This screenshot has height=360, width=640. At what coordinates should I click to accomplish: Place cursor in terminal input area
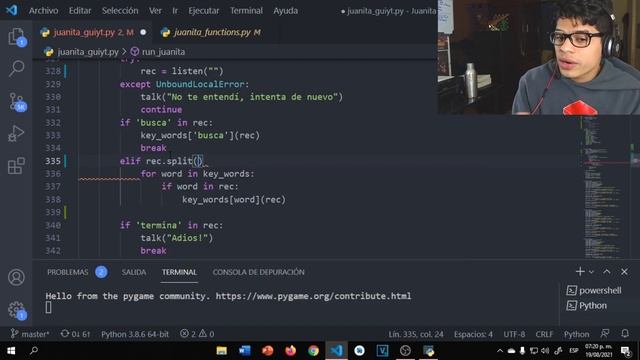tap(49, 307)
